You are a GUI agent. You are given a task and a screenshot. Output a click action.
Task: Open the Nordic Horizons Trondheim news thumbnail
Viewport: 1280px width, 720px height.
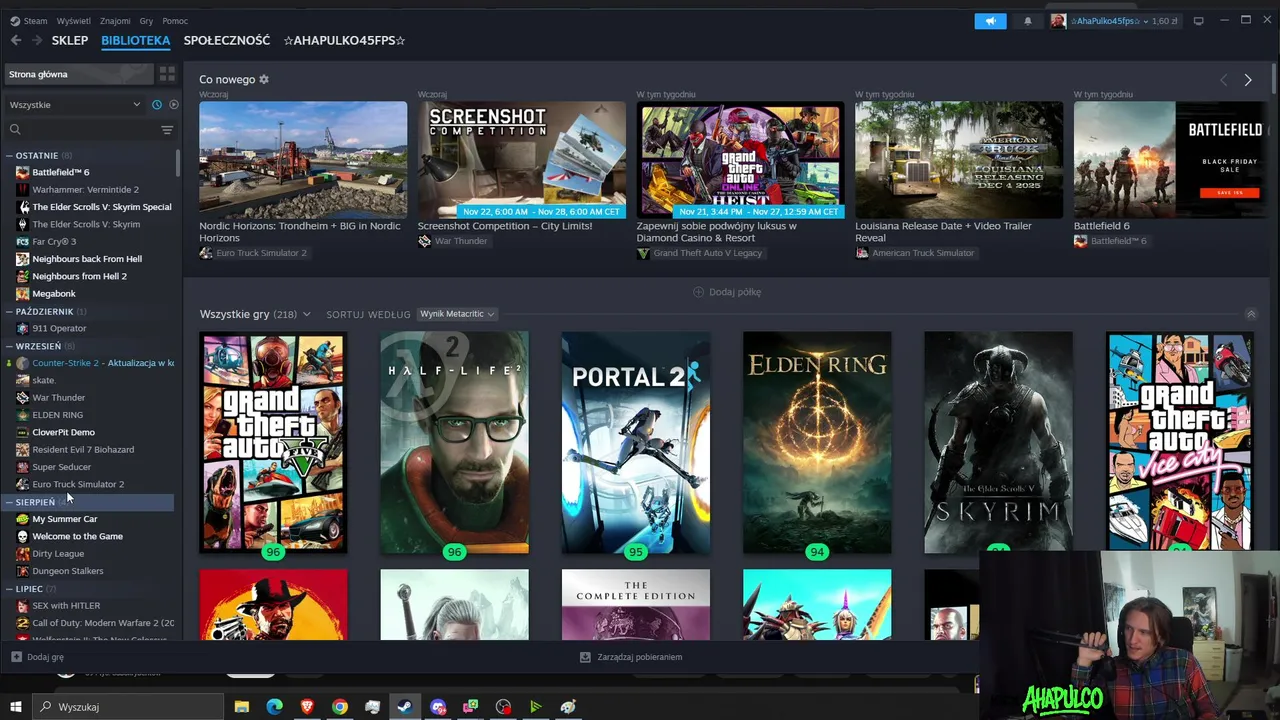coord(303,159)
